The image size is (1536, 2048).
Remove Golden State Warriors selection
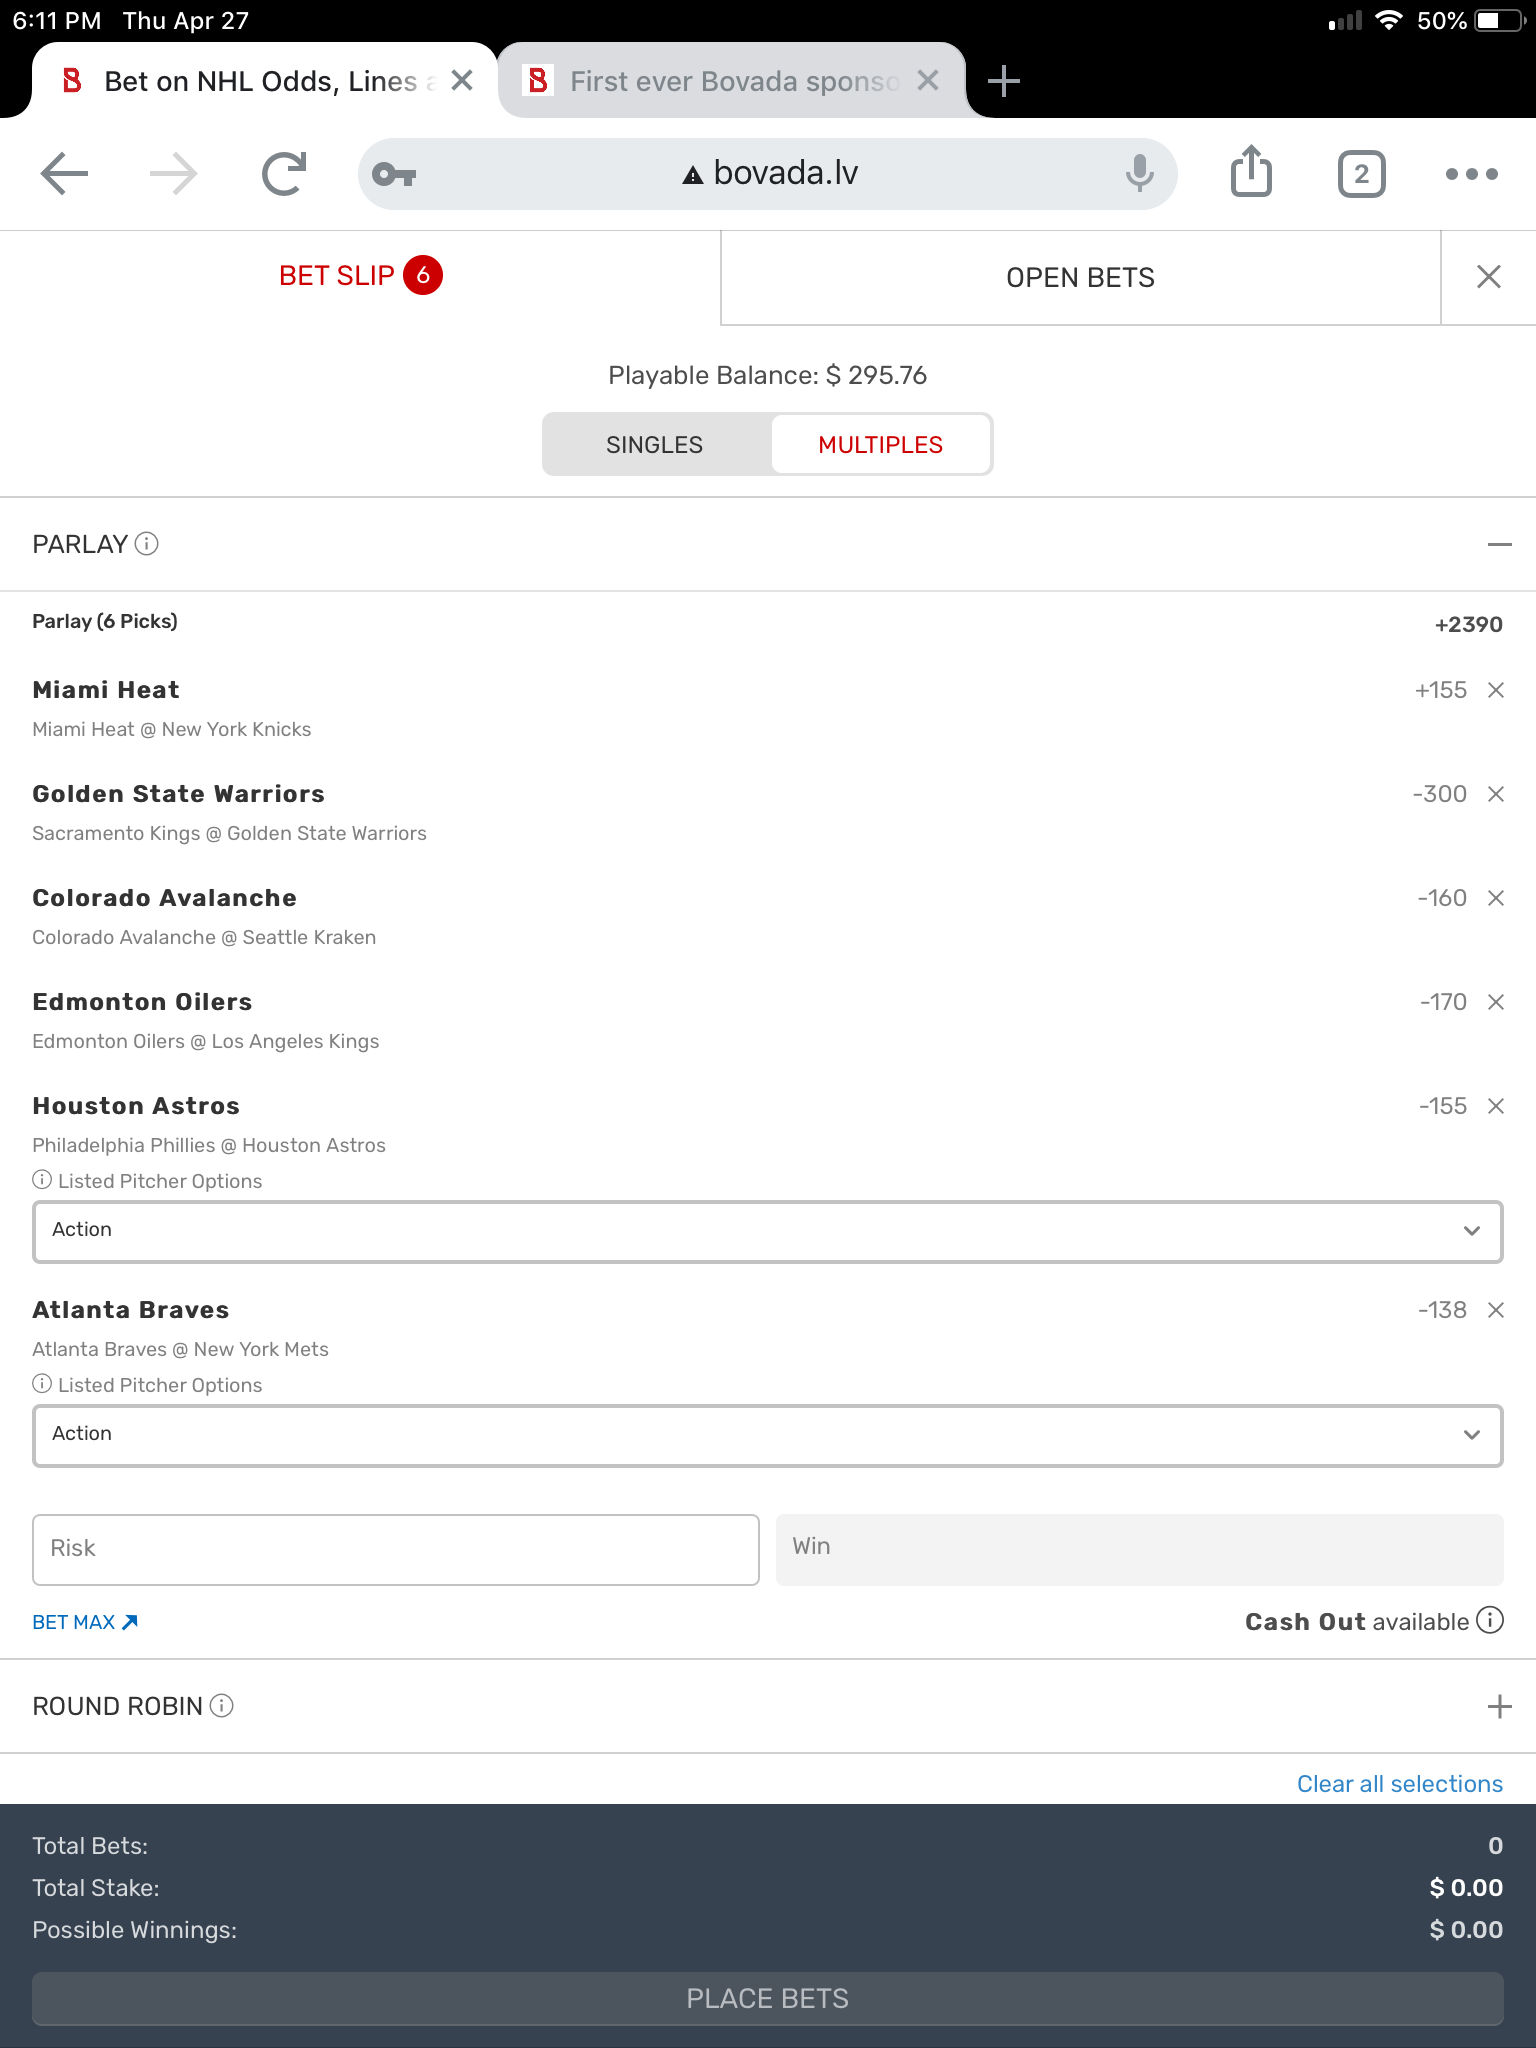click(1495, 794)
